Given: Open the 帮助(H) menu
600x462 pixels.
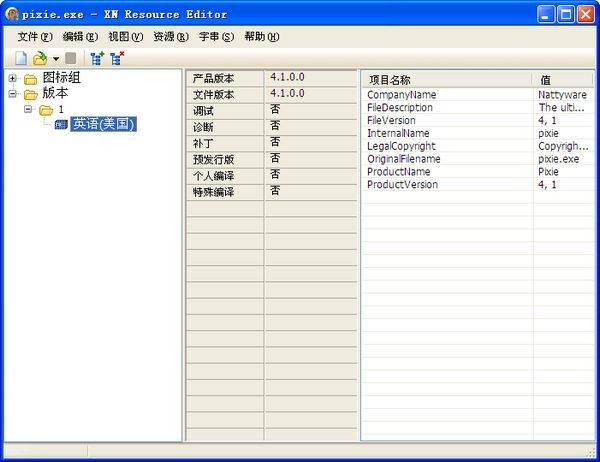Looking at the screenshot, I should pyautogui.click(x=262, y=37).
